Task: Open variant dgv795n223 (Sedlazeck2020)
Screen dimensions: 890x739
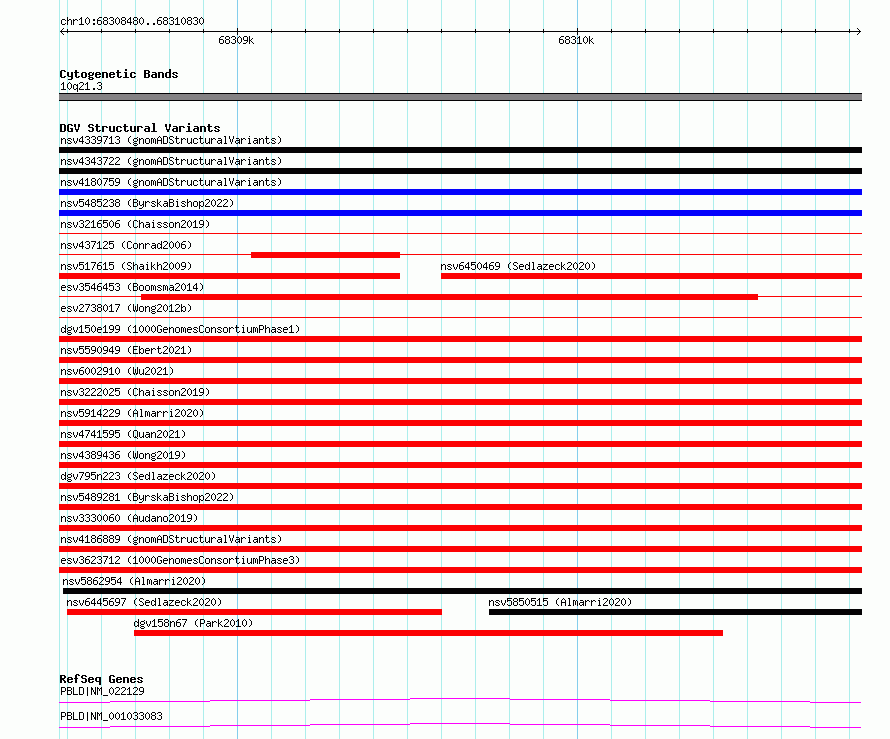Action: pyautogui.click(x=138, y=476)
